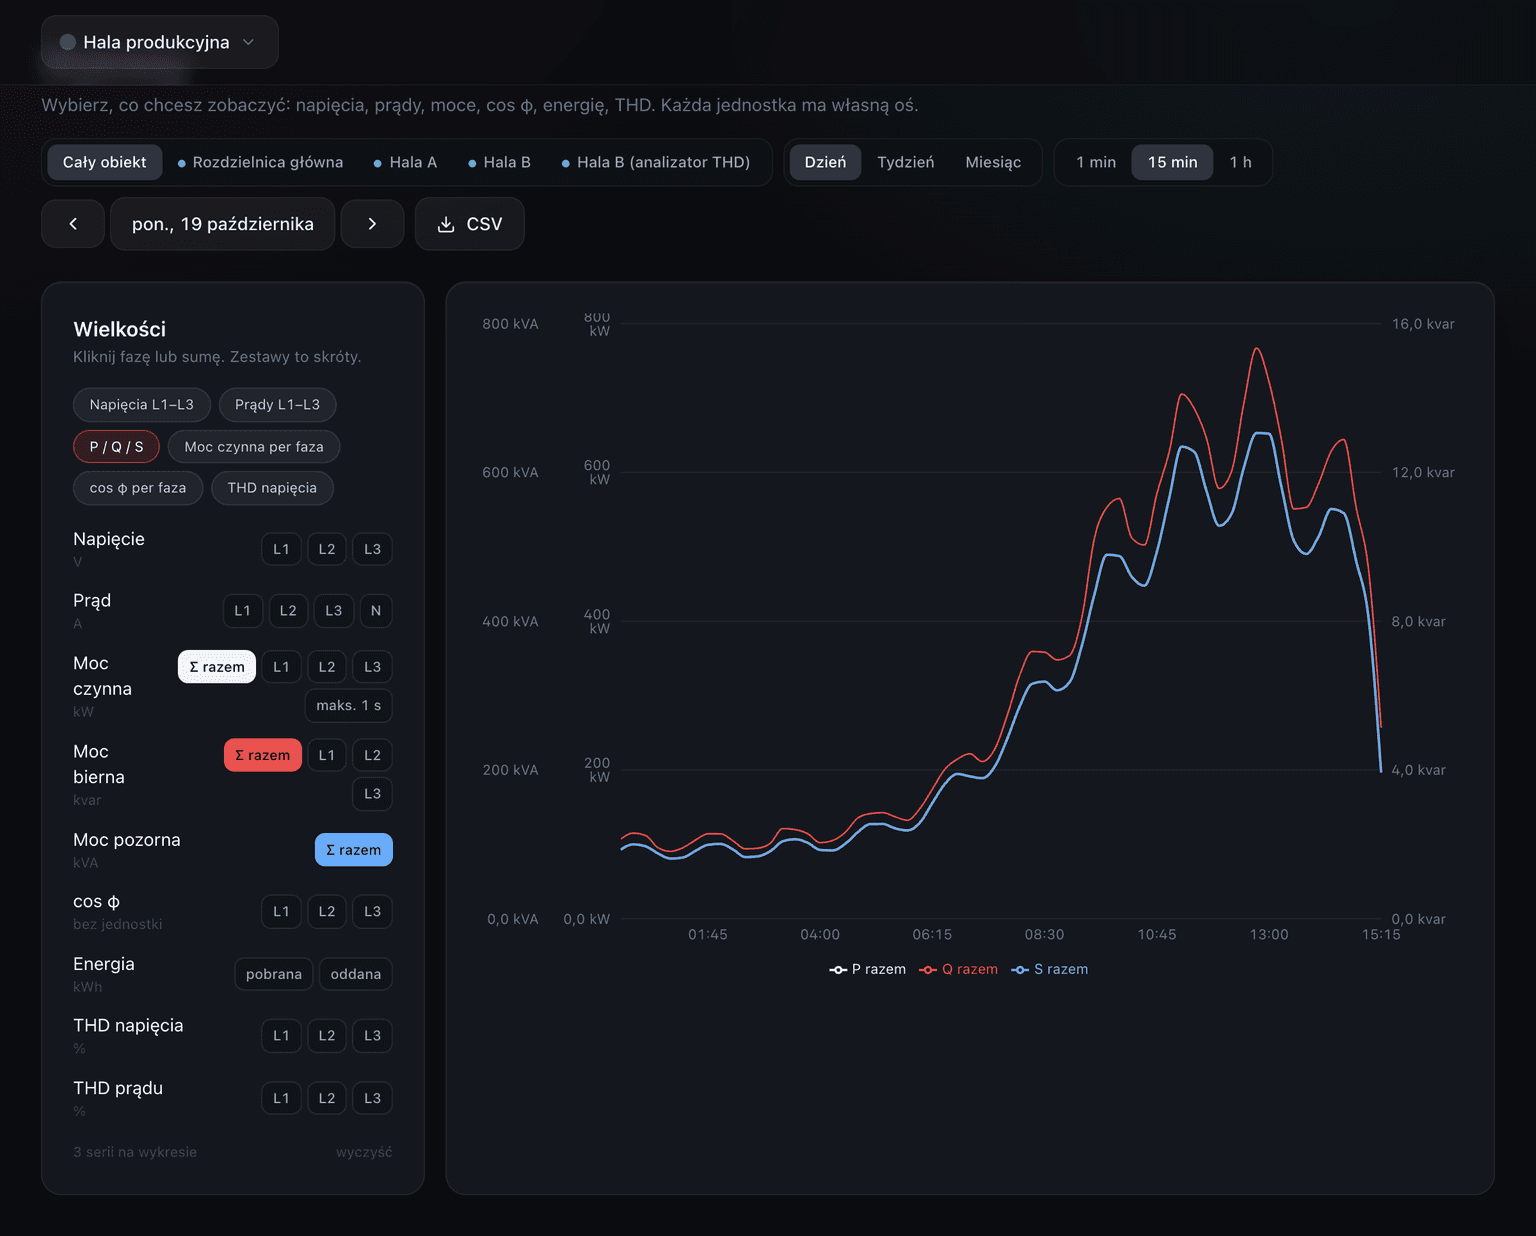Toggle Prąd N series
Screen dimensions: 1536x1236
pyautogui.click(x=376, y=611)
